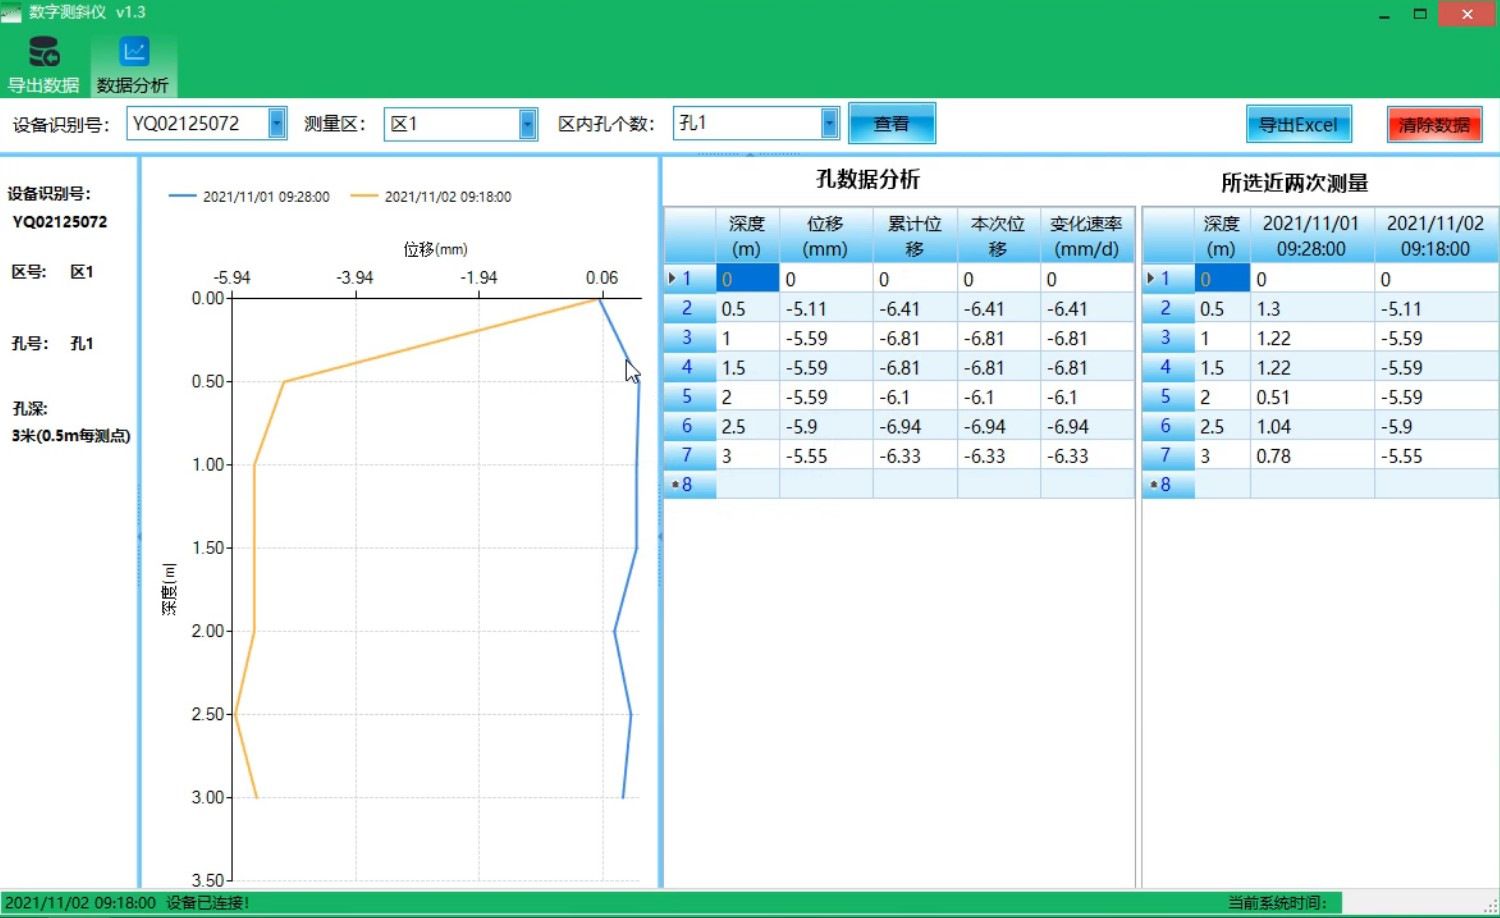Select row 6 header in 所选近两次测量 table
1500x918 pixels.
1166,426
